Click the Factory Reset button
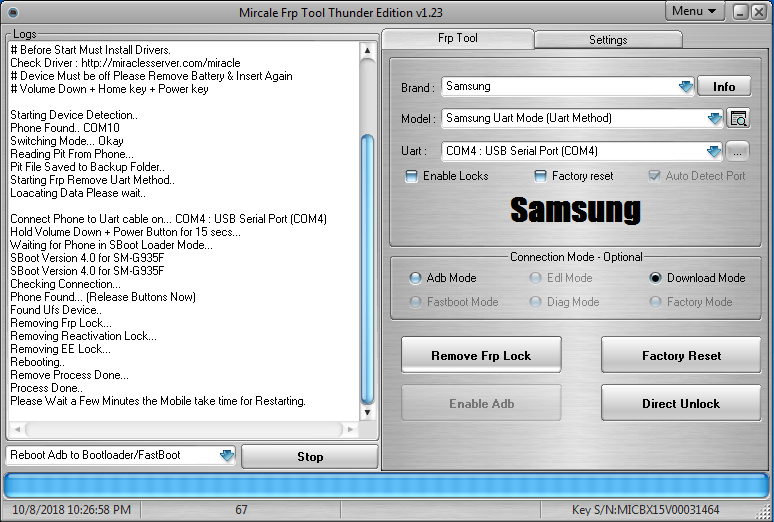Screen dimensions: 774x522 pos(681,355)
